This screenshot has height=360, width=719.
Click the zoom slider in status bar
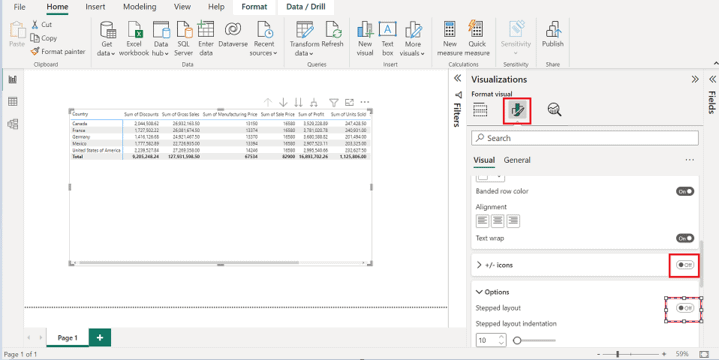tap(631, 354)
